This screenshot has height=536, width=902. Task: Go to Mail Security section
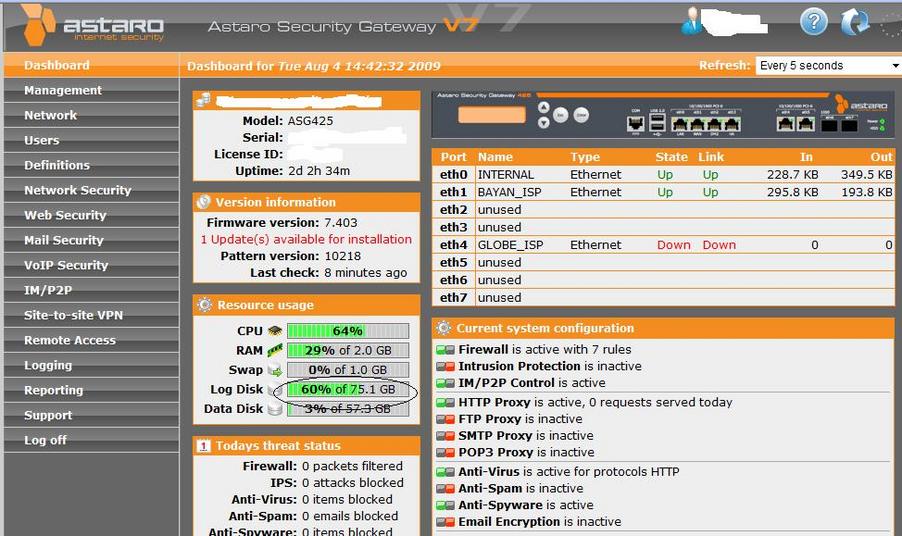91,240
